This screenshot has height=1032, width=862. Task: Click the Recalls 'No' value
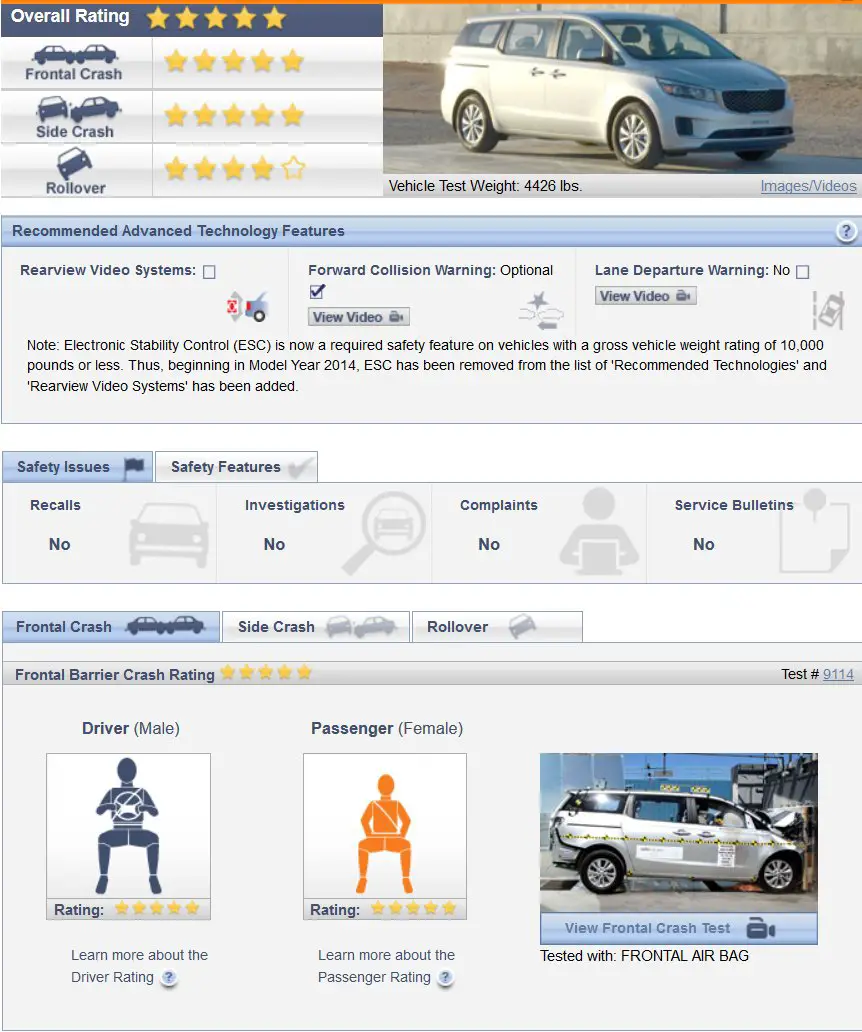coord(59,544)
